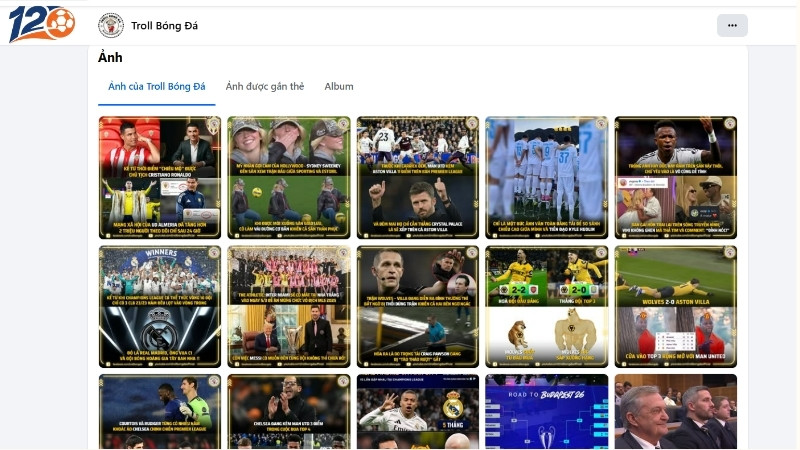Open the players in white shirts wall photo
The image size is (800, 450).
pos(547,178)
